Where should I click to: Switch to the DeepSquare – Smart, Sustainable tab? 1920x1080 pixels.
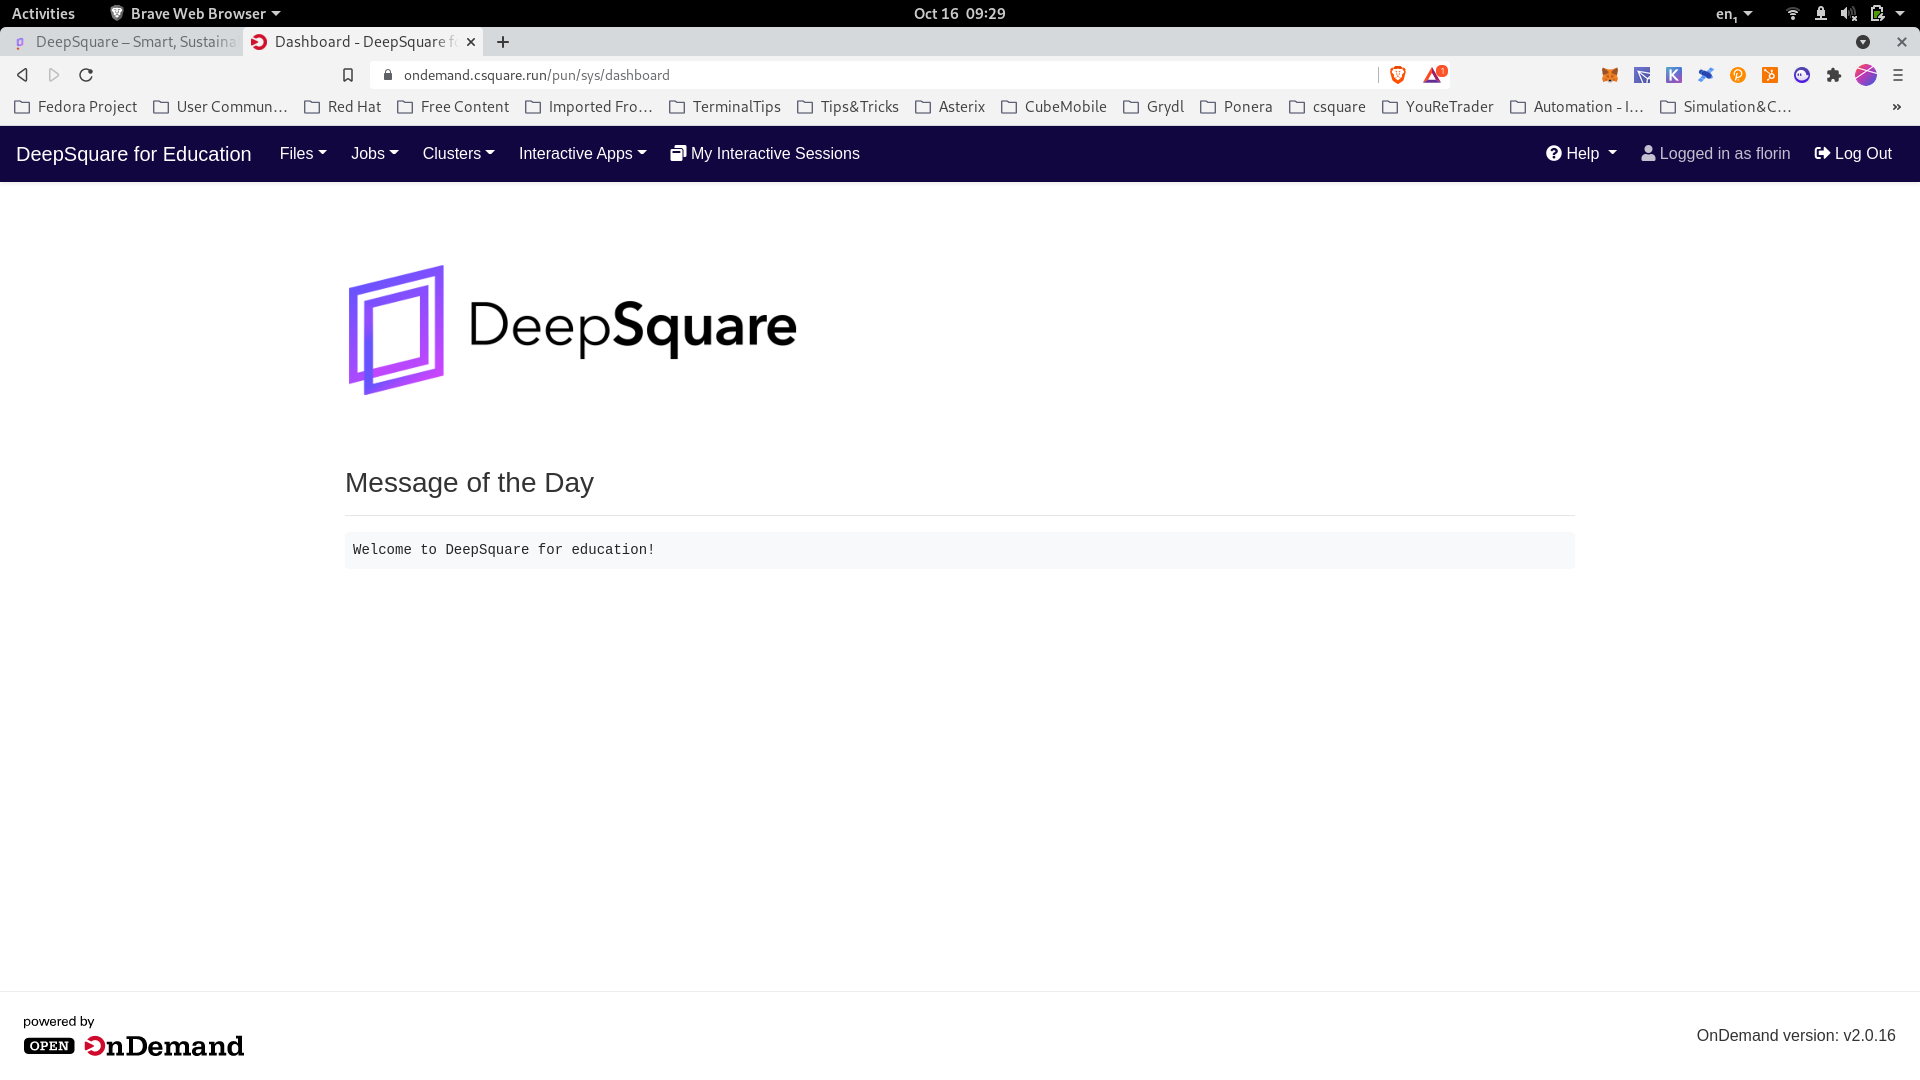click(125, 42)
